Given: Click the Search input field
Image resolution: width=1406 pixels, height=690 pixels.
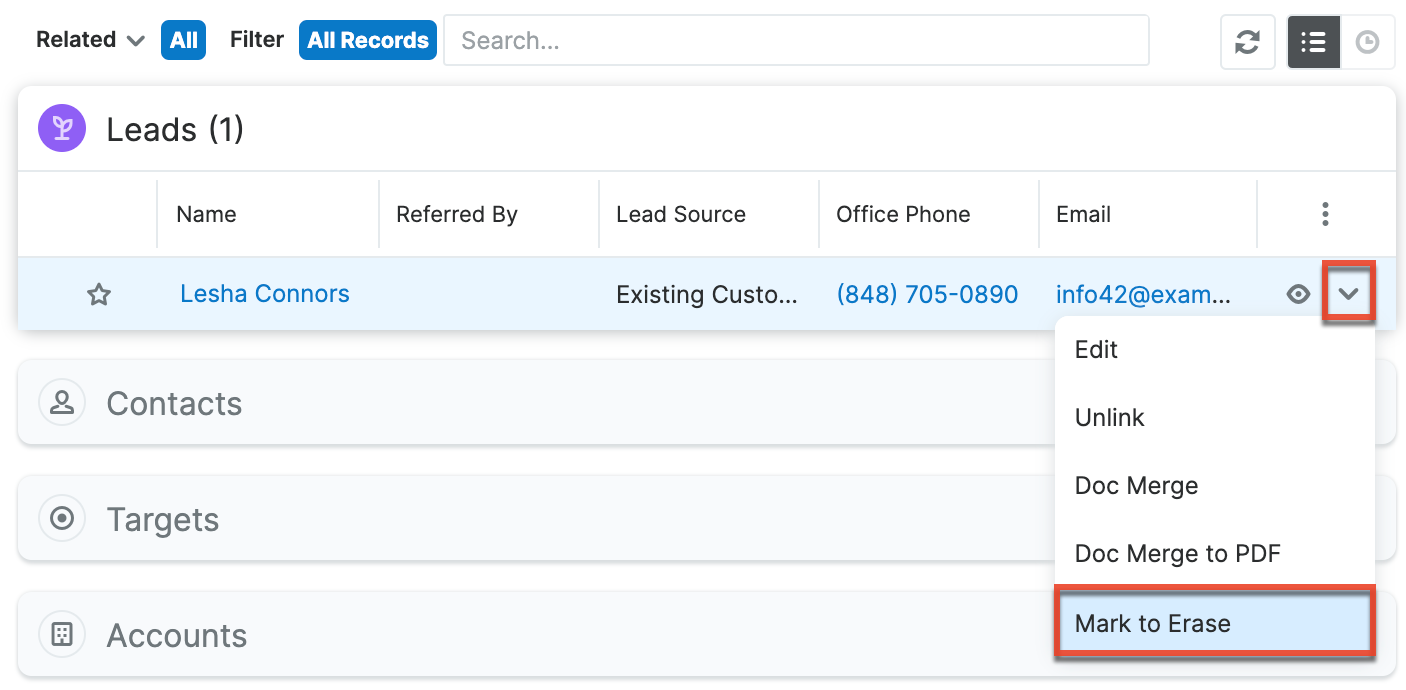Looking at the screenshot, I should 796,40.
